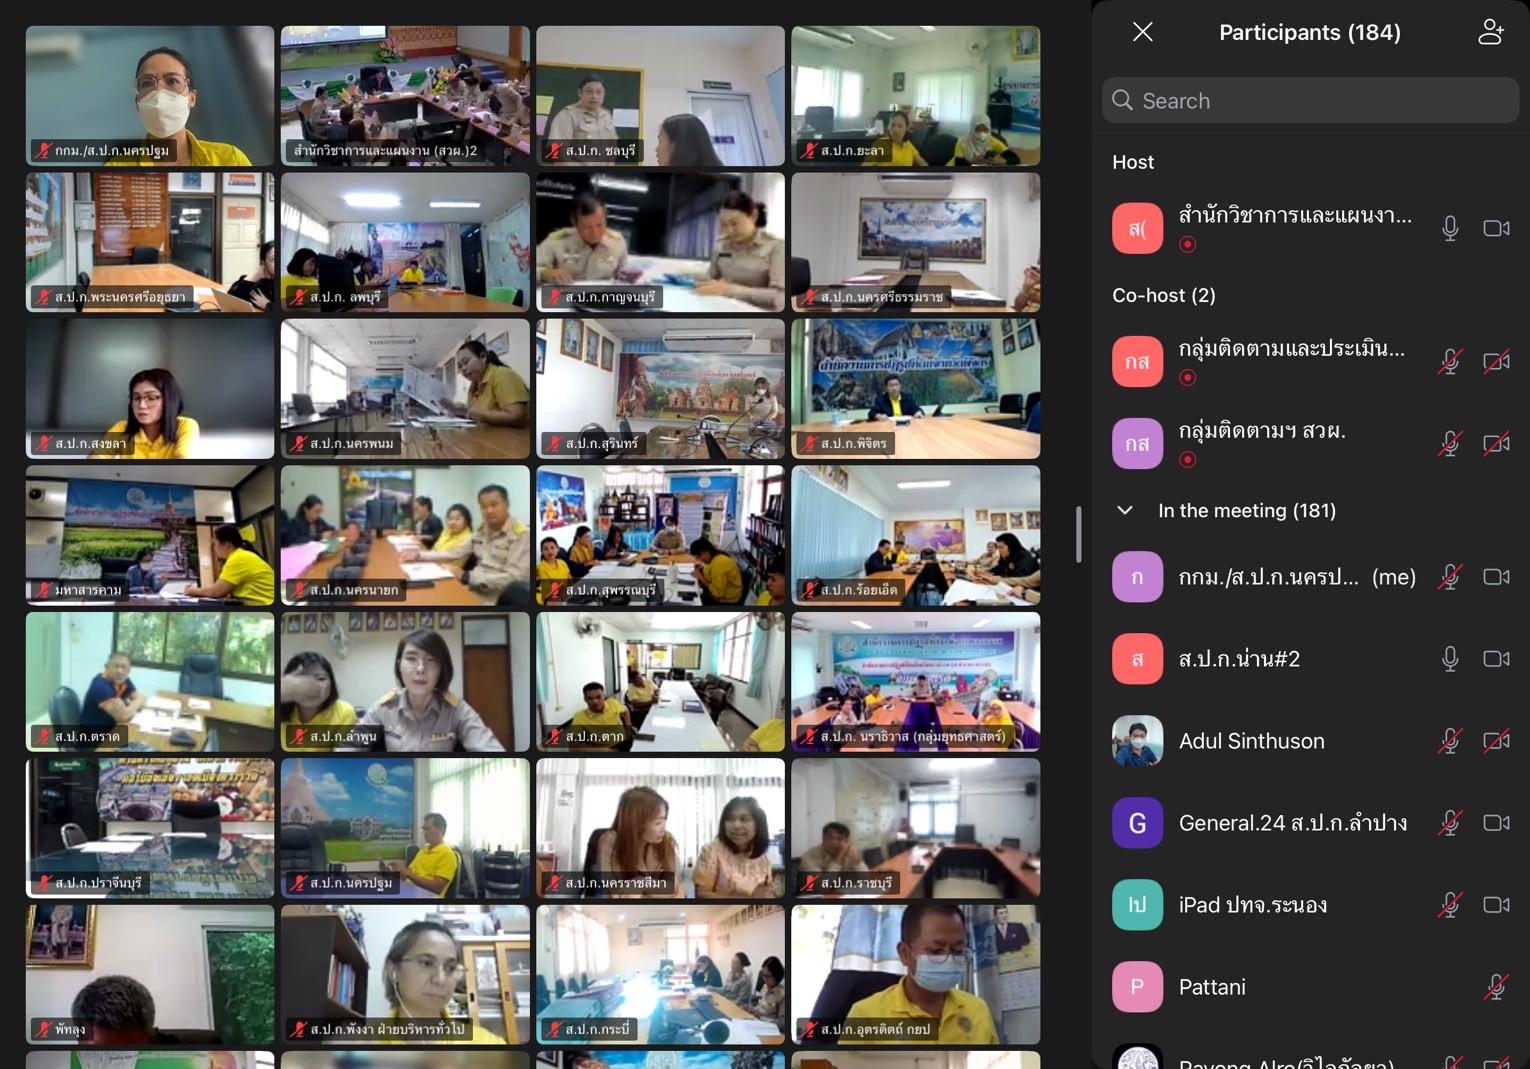The width and height of the screenshot is (1530, 1069).
Task: Select Adul Sinthuson's profile photo
Action: pyautogui.click(x=1138, y=741)
